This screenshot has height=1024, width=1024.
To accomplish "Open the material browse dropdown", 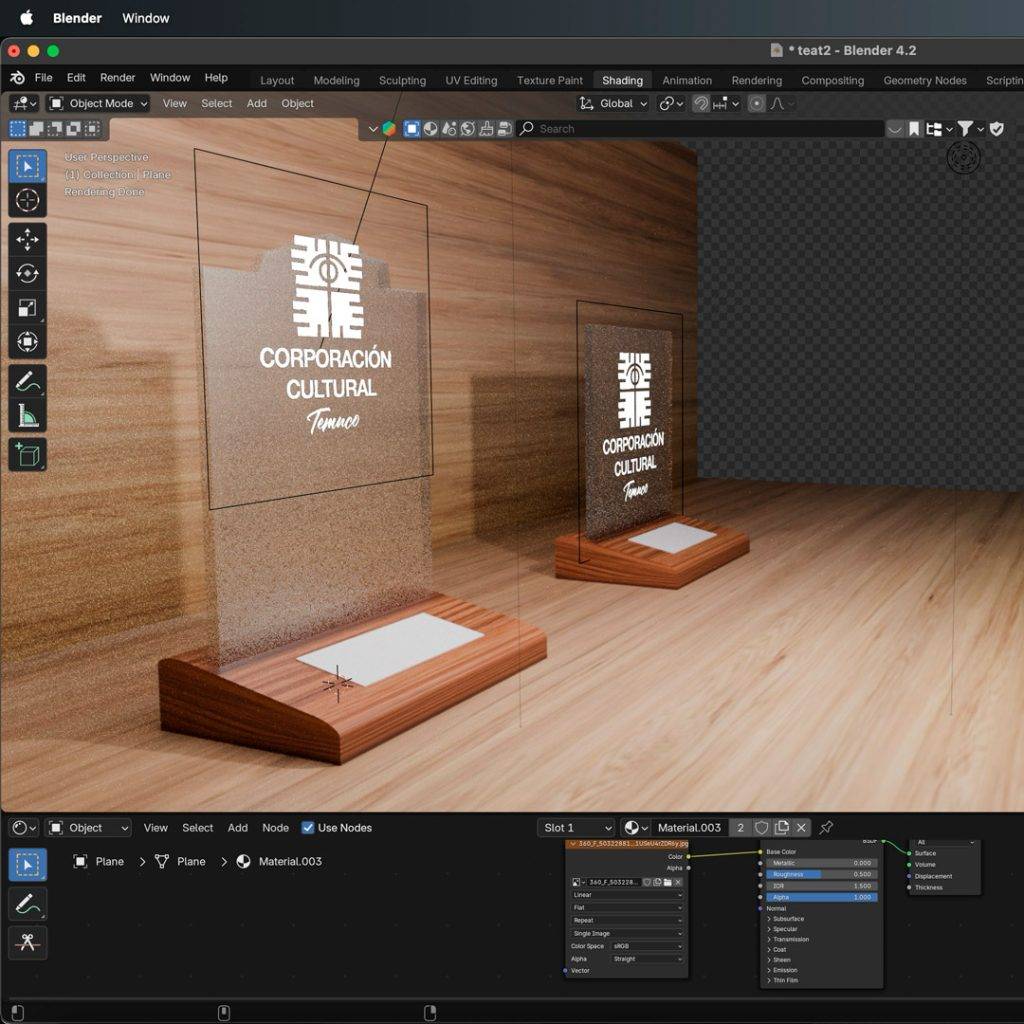I will pos(635,827).
